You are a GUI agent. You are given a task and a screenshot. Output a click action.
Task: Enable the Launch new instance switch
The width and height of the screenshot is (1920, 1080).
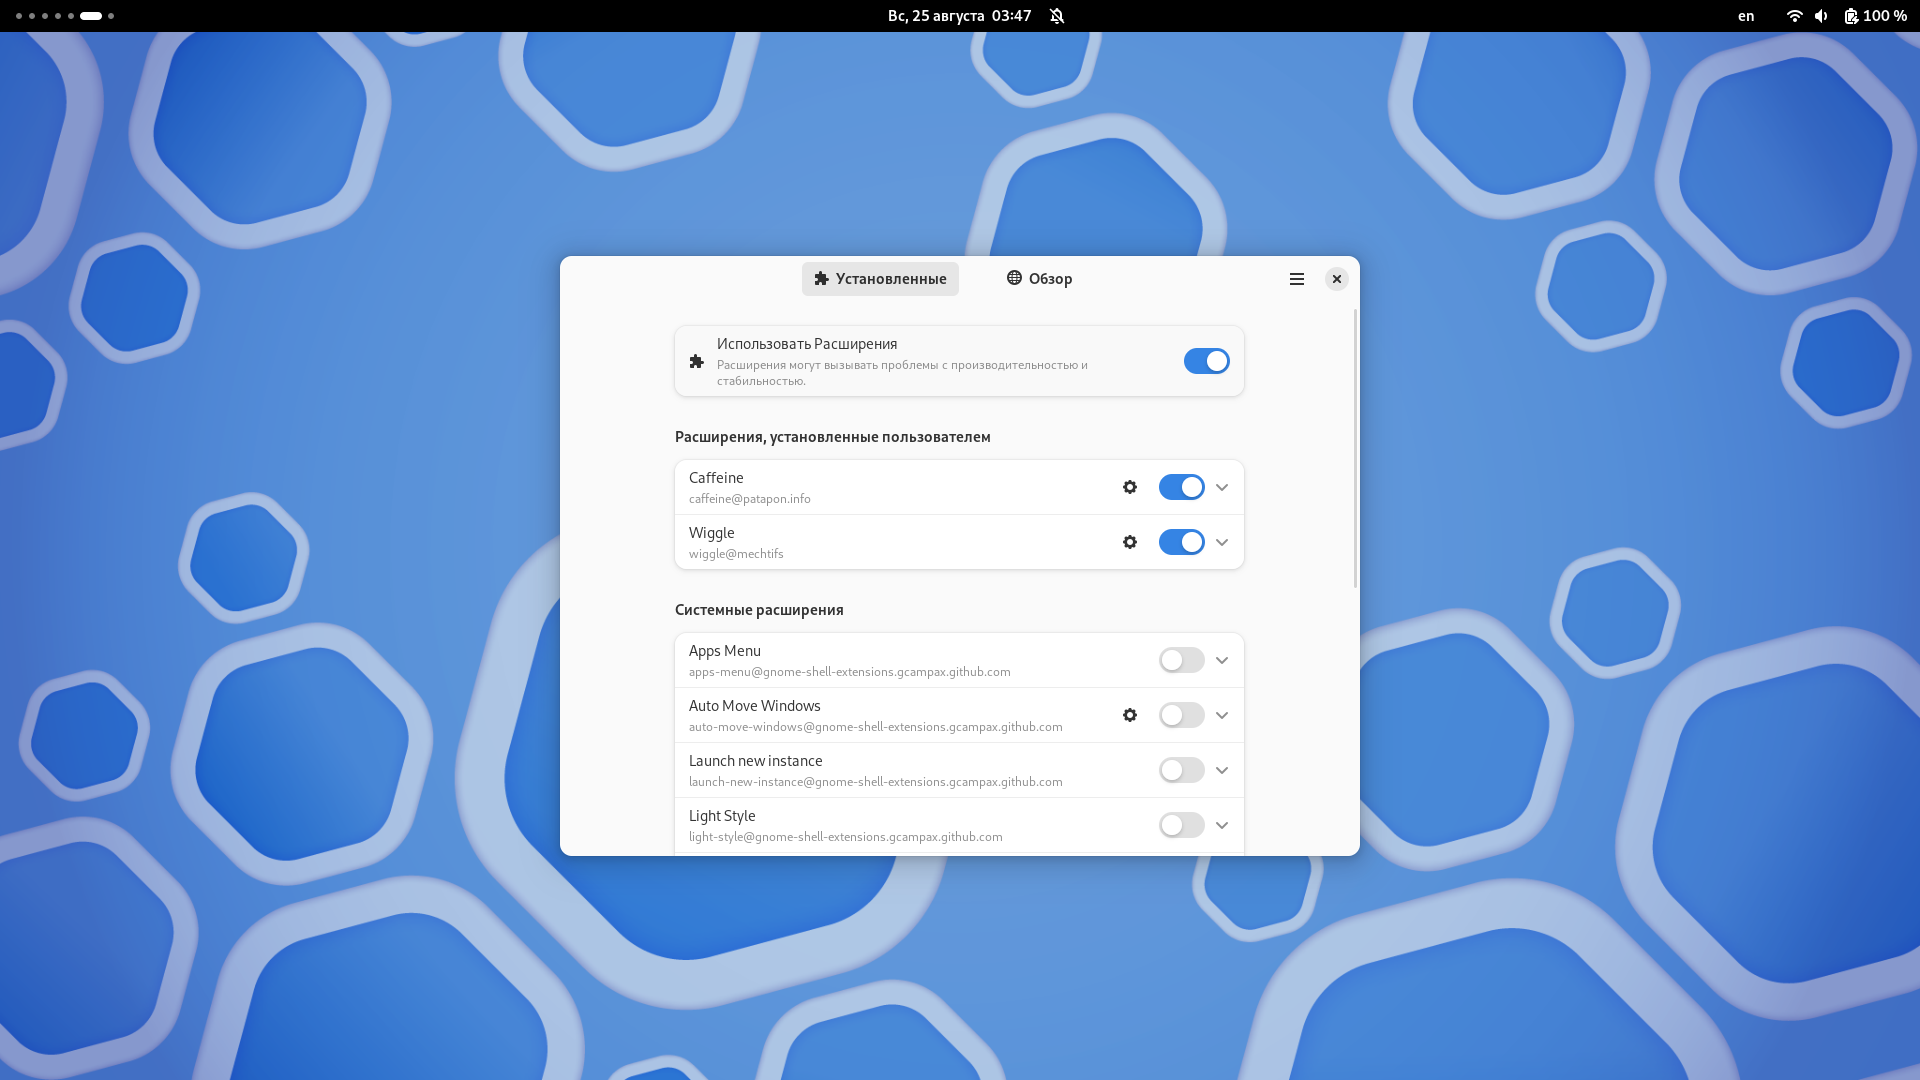pyautogui.click(x=1182, y=770)
